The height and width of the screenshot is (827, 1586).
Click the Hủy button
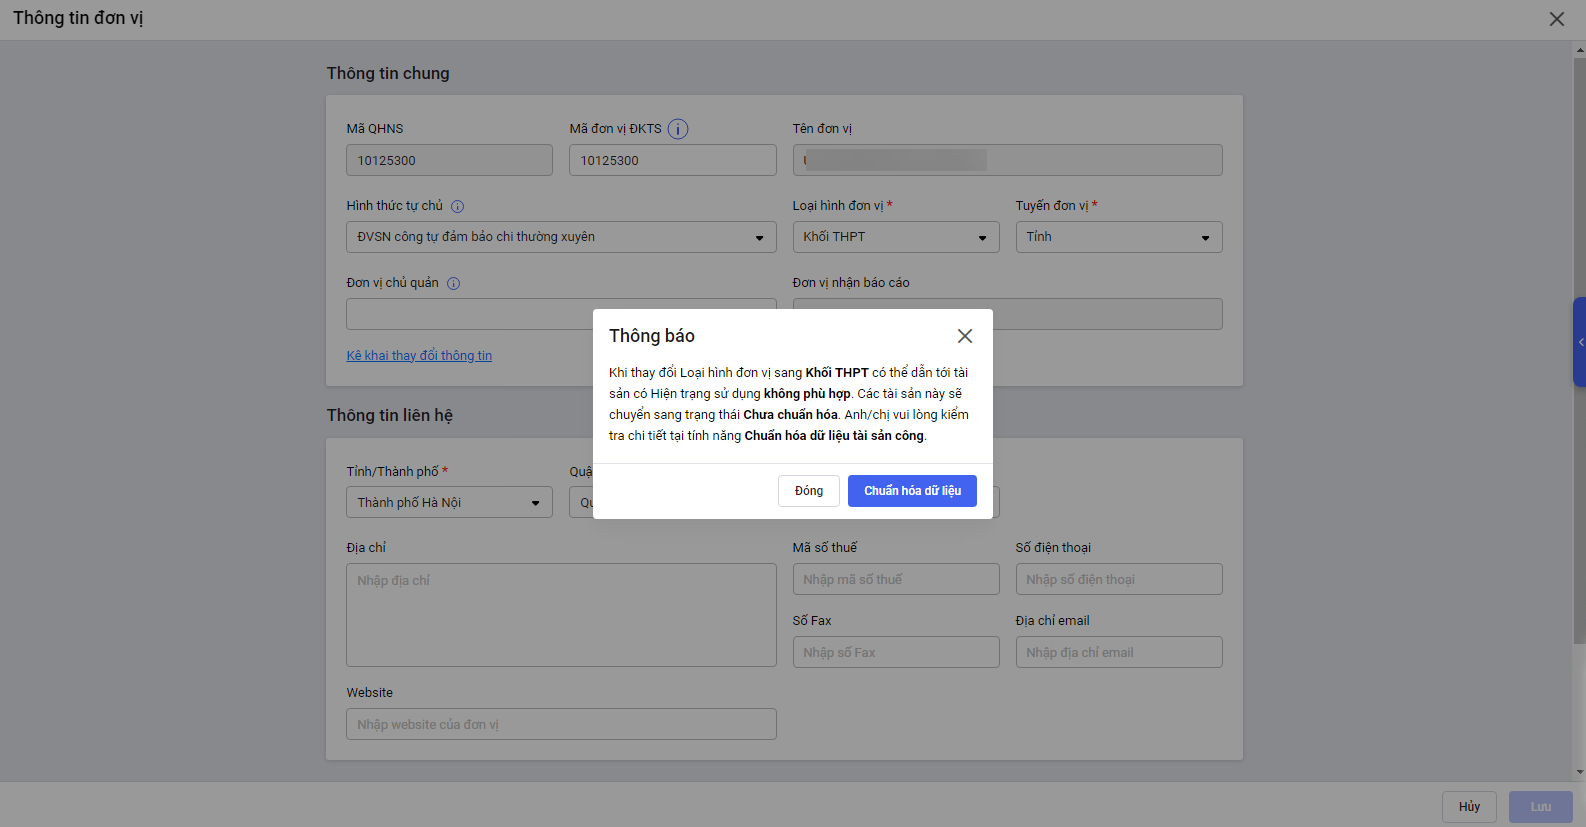click(1468, 807)
